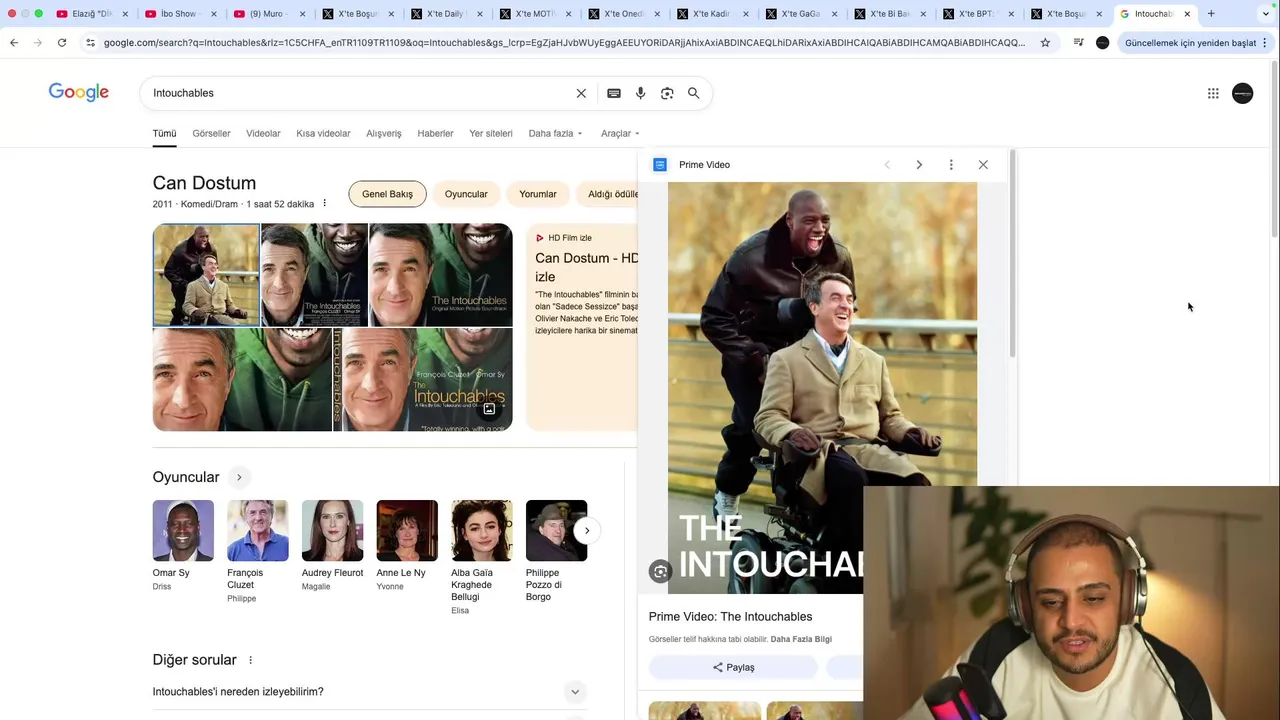The image size is (1280, 720).
Task: Show the next cast members arrow
Action: tap(587, 531)
